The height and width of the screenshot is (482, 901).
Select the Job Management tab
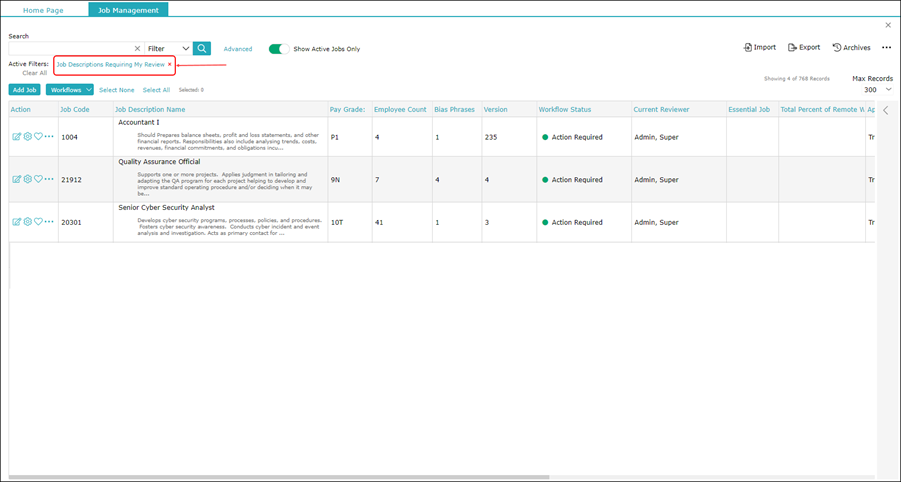tap(128, 10)
